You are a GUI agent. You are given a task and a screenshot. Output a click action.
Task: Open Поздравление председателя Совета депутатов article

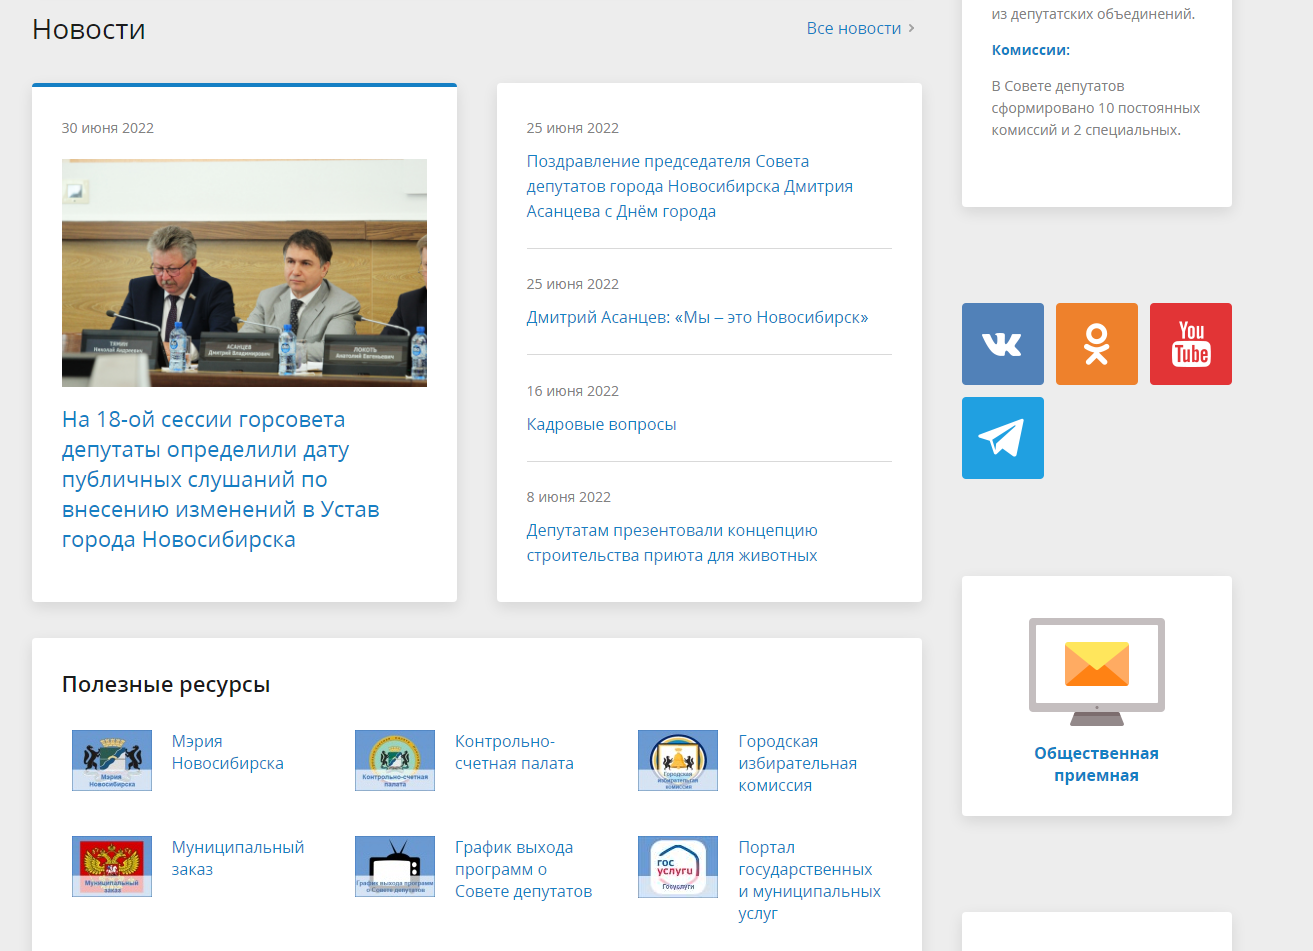(x=689, y=186)
